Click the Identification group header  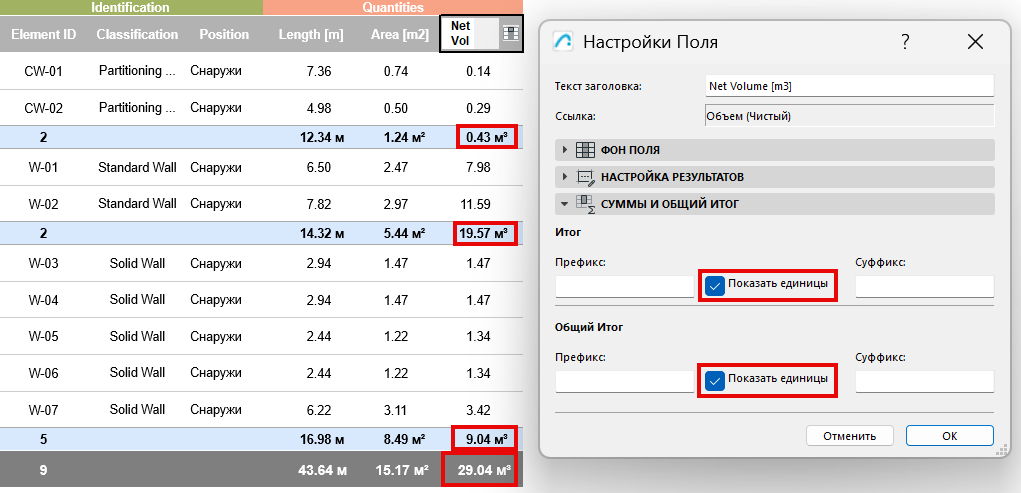130,8
